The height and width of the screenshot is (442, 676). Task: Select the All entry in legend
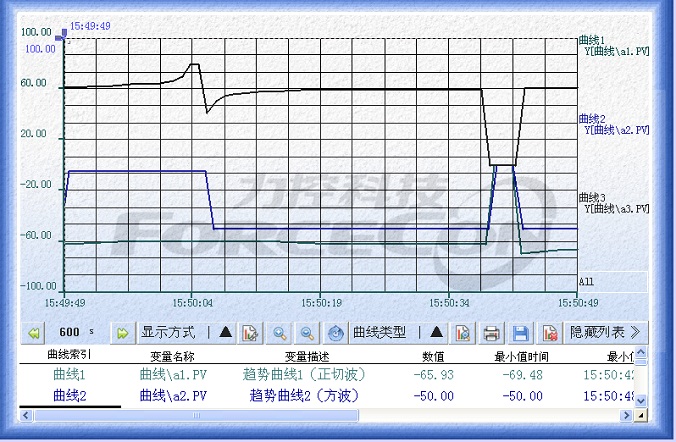click(588, 281)
